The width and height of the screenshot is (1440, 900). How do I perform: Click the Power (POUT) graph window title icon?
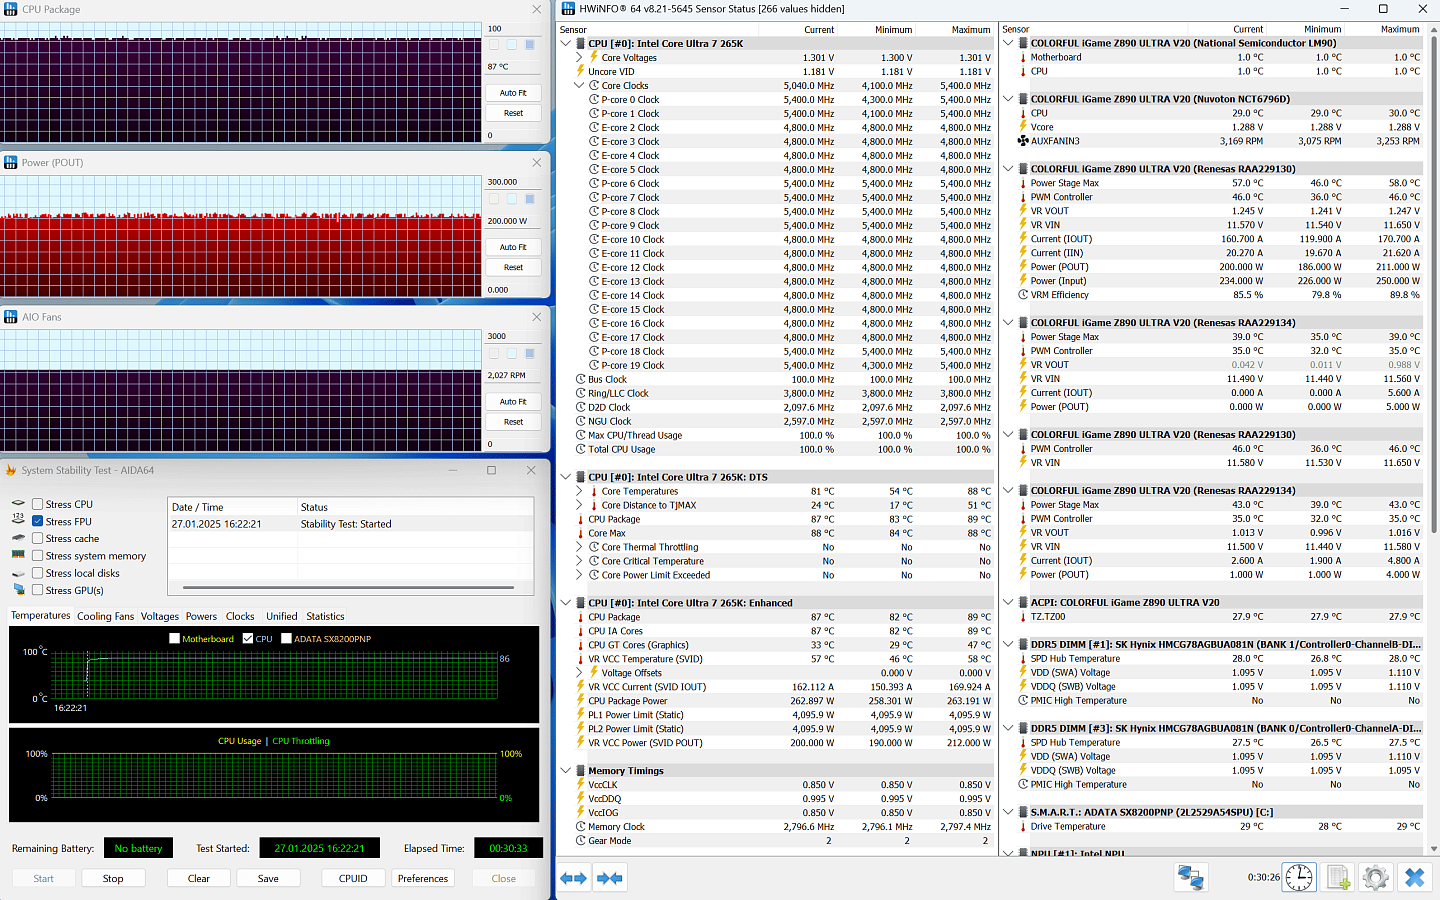(x=11, y=162)
